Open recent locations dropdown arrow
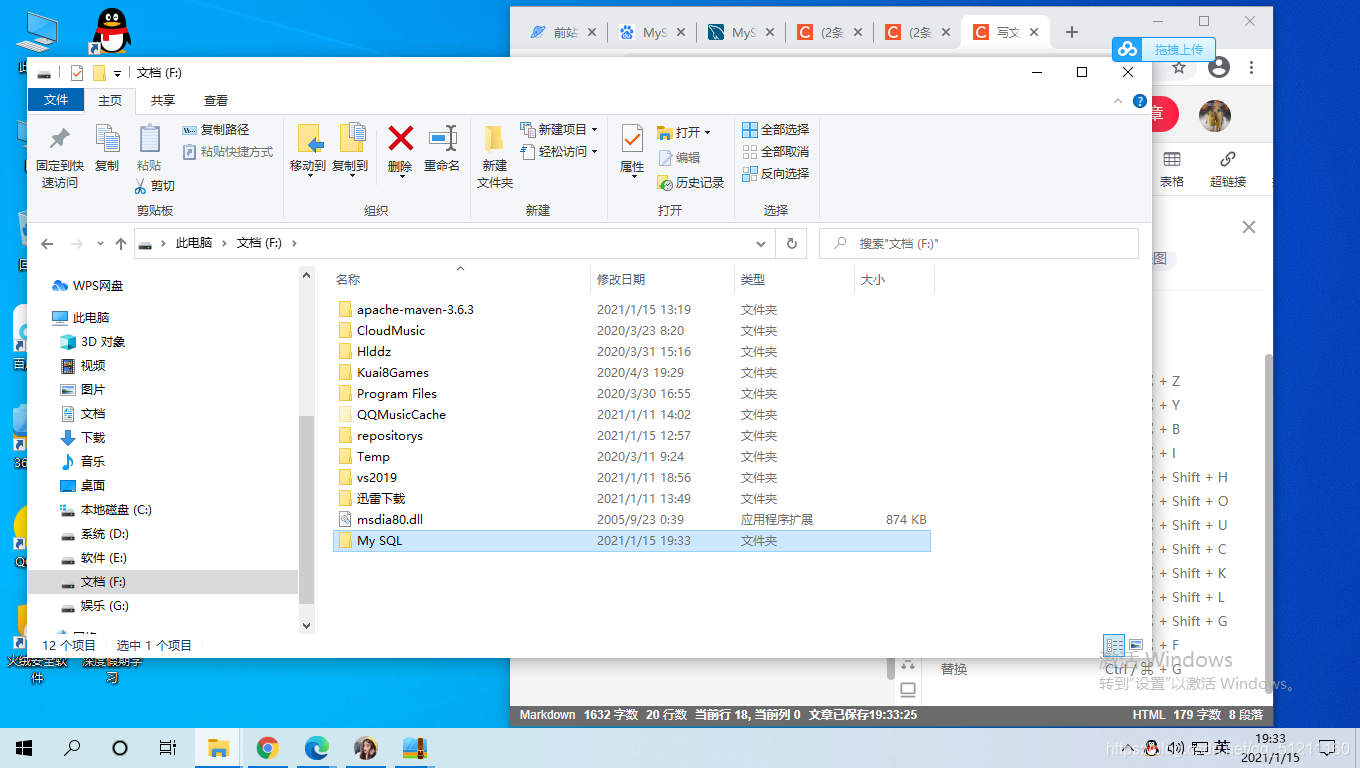The image size is (1360, 768). tap(100, 243)
